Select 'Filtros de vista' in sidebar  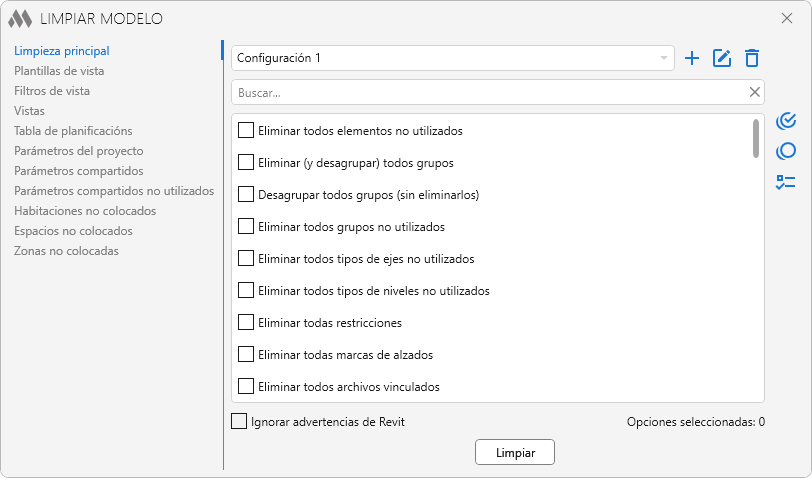tap(52, 91)
